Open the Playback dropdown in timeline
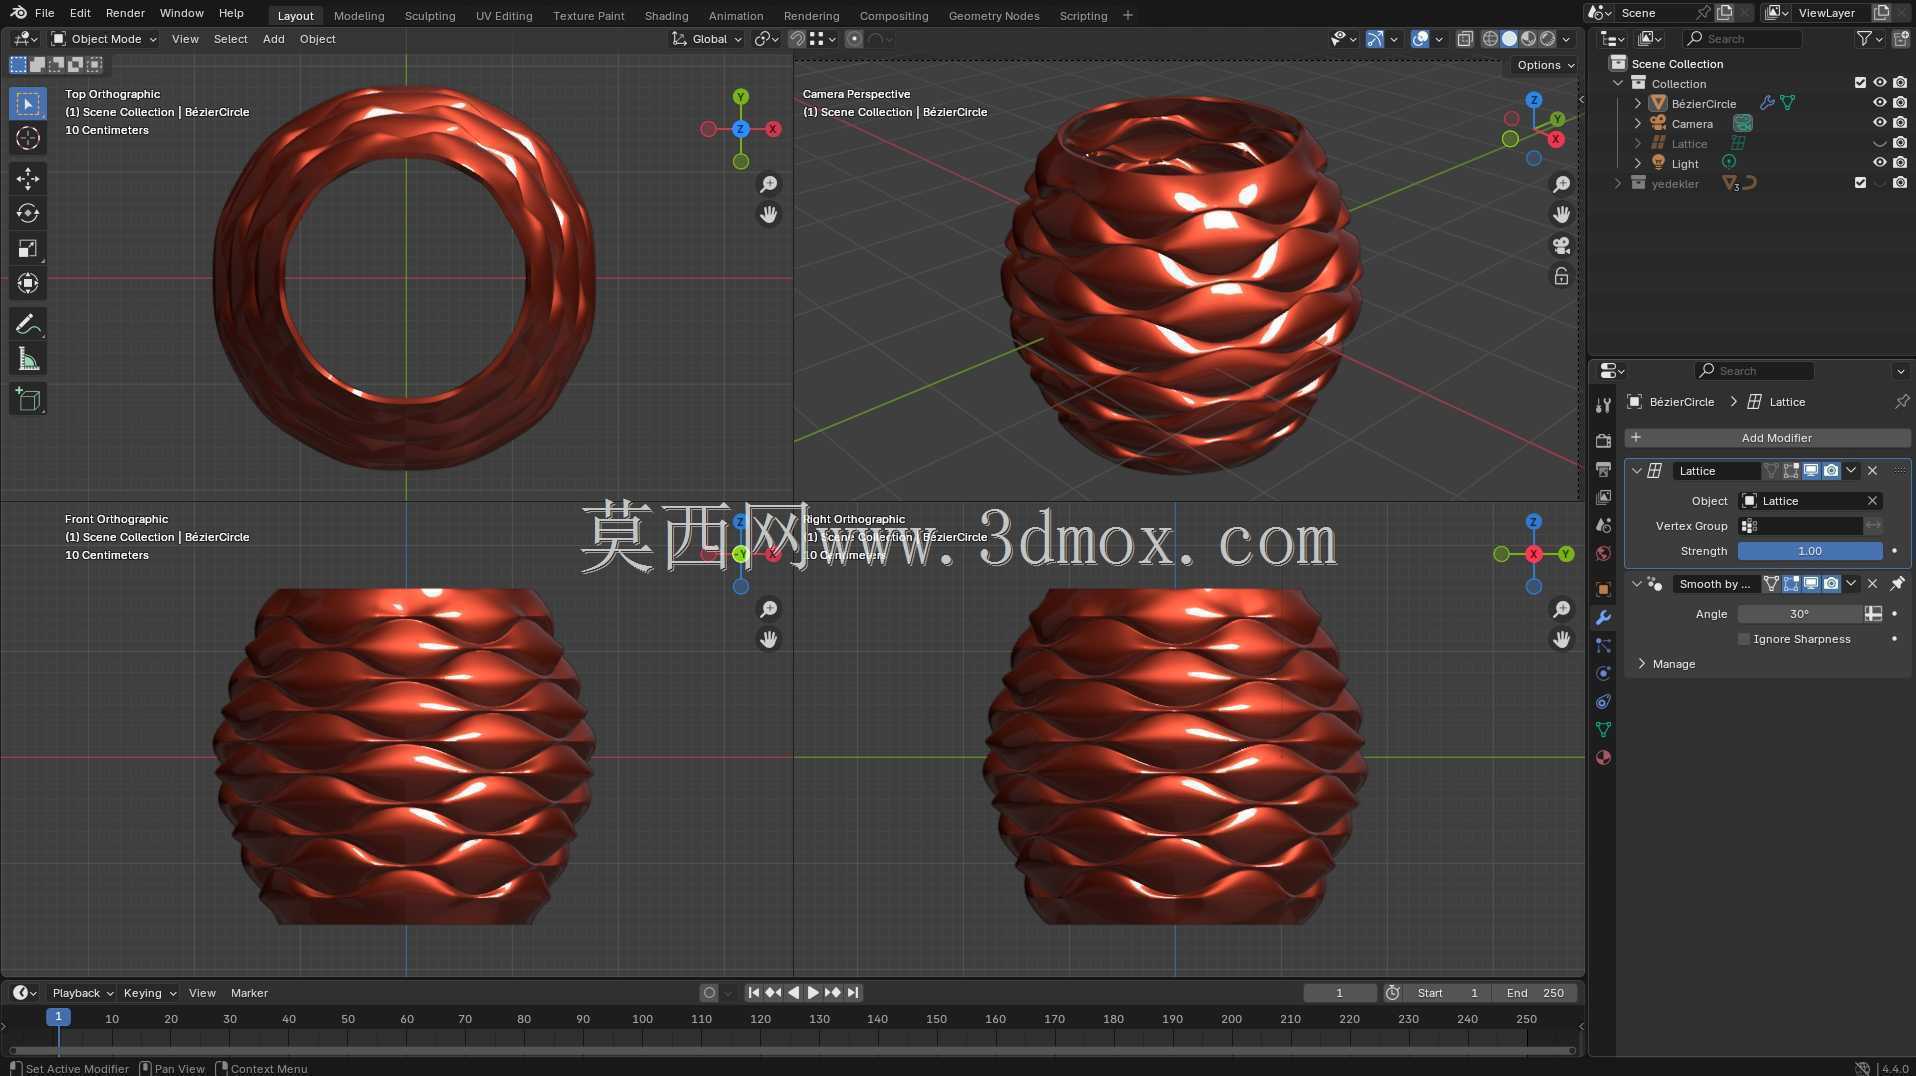 (x=82, y=993)
